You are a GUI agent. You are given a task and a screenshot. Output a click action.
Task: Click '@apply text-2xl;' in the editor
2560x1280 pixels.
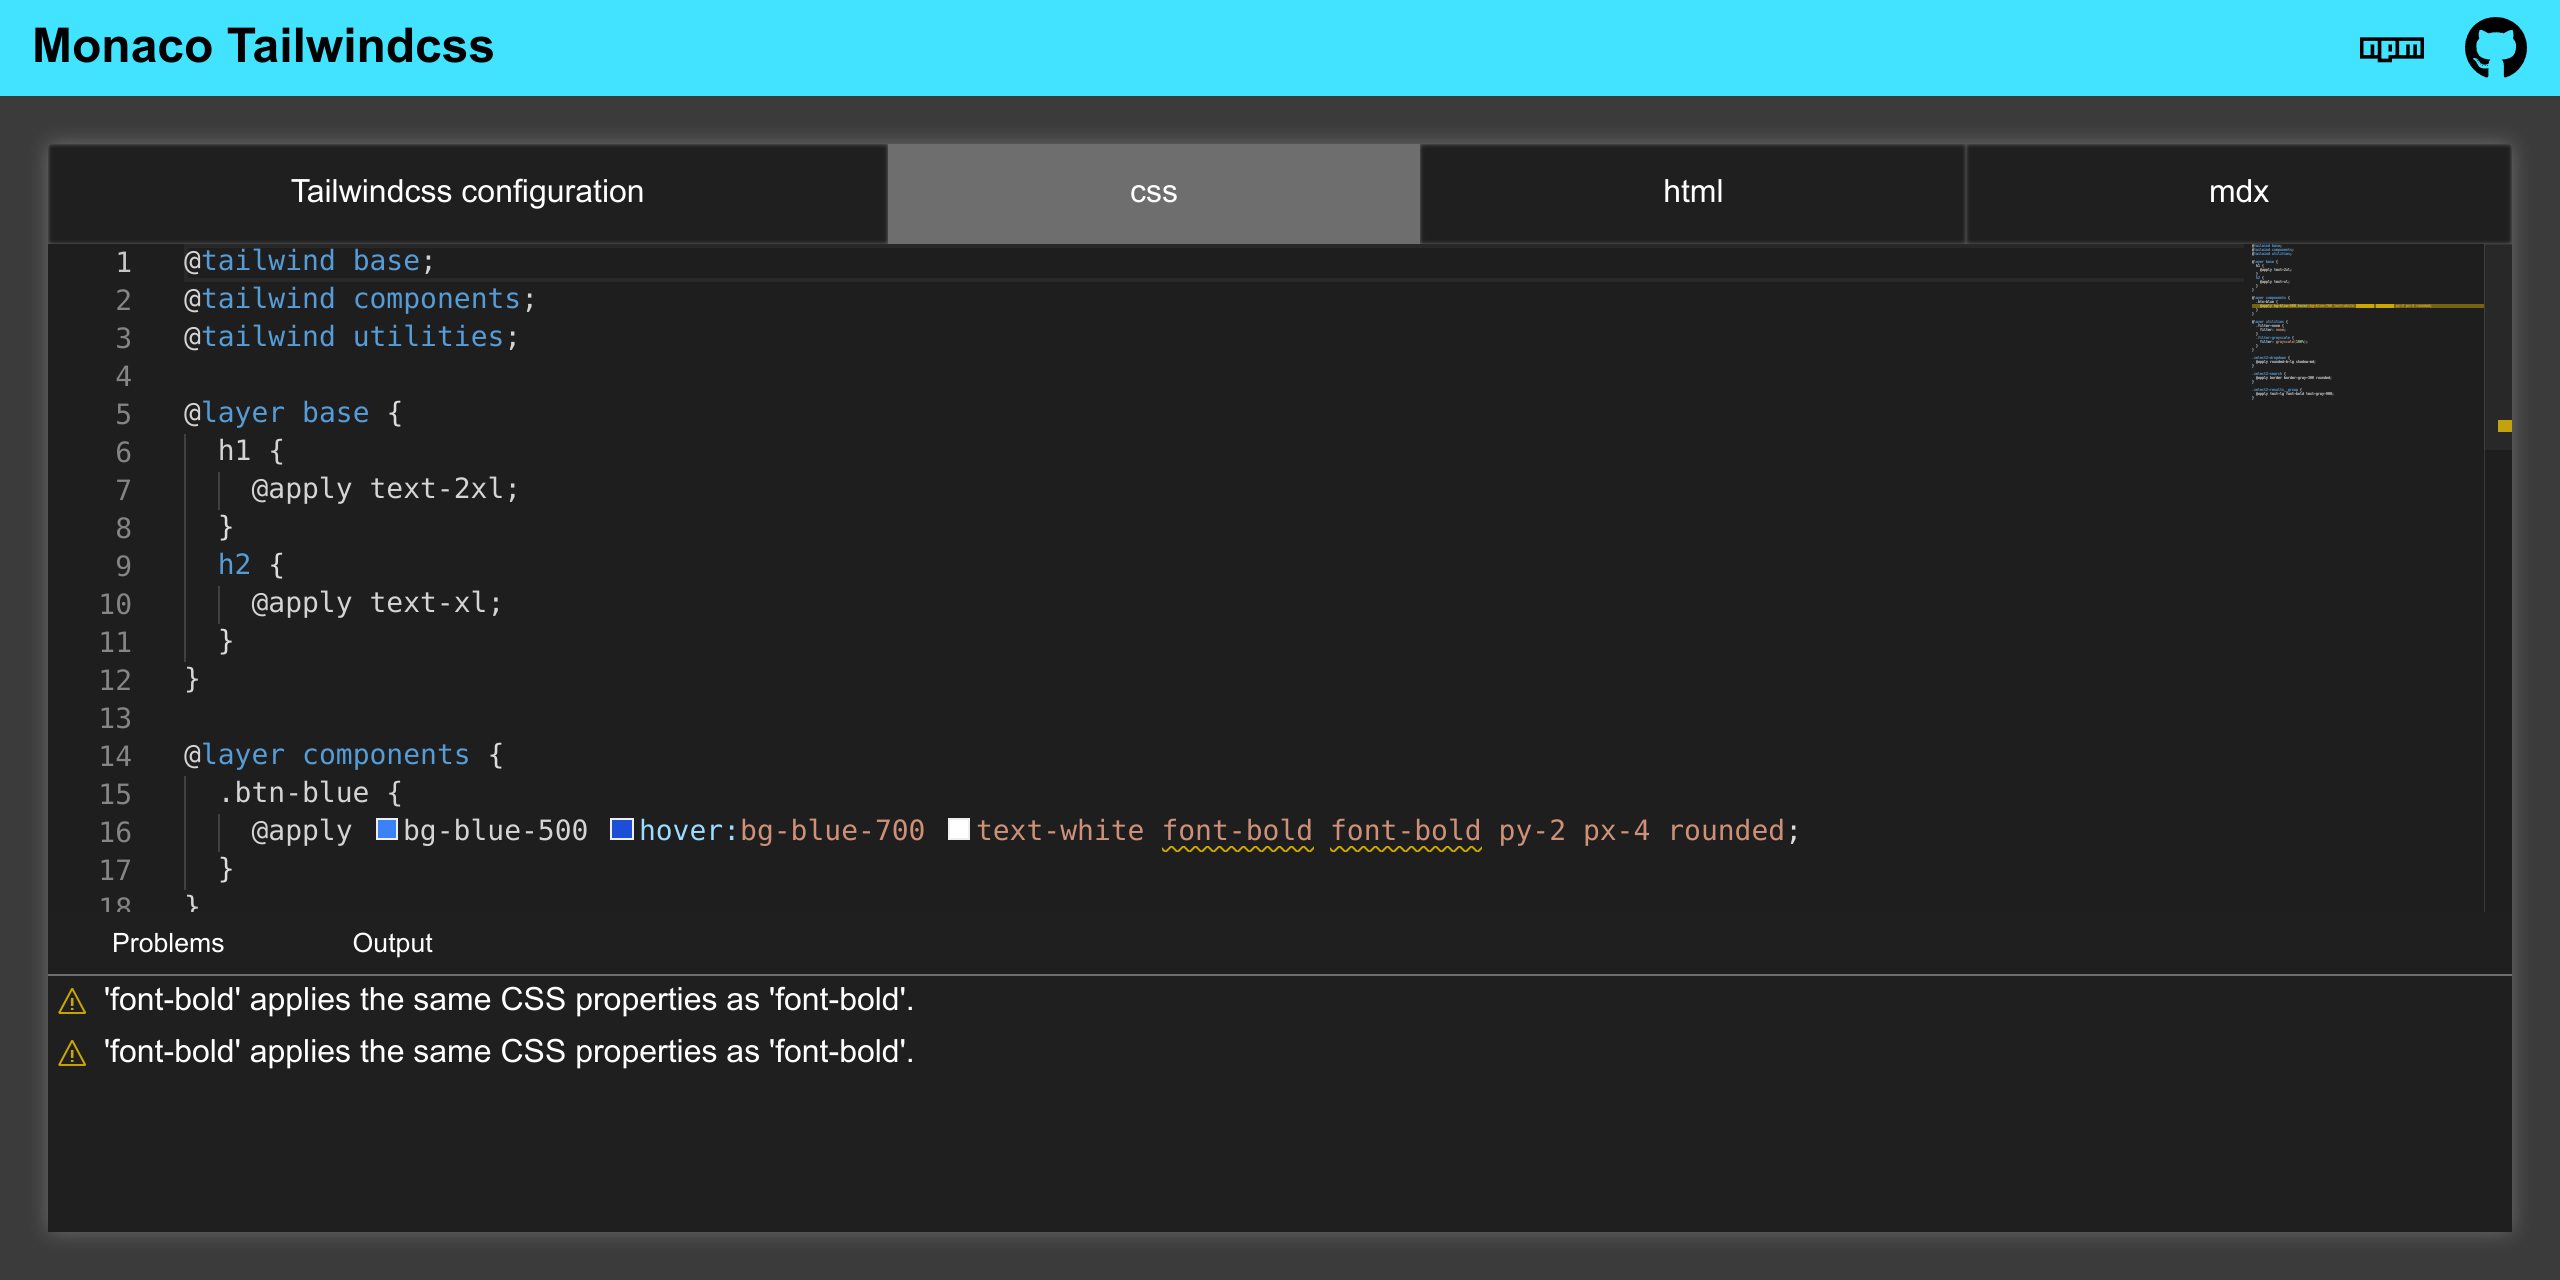click(385, 489)
